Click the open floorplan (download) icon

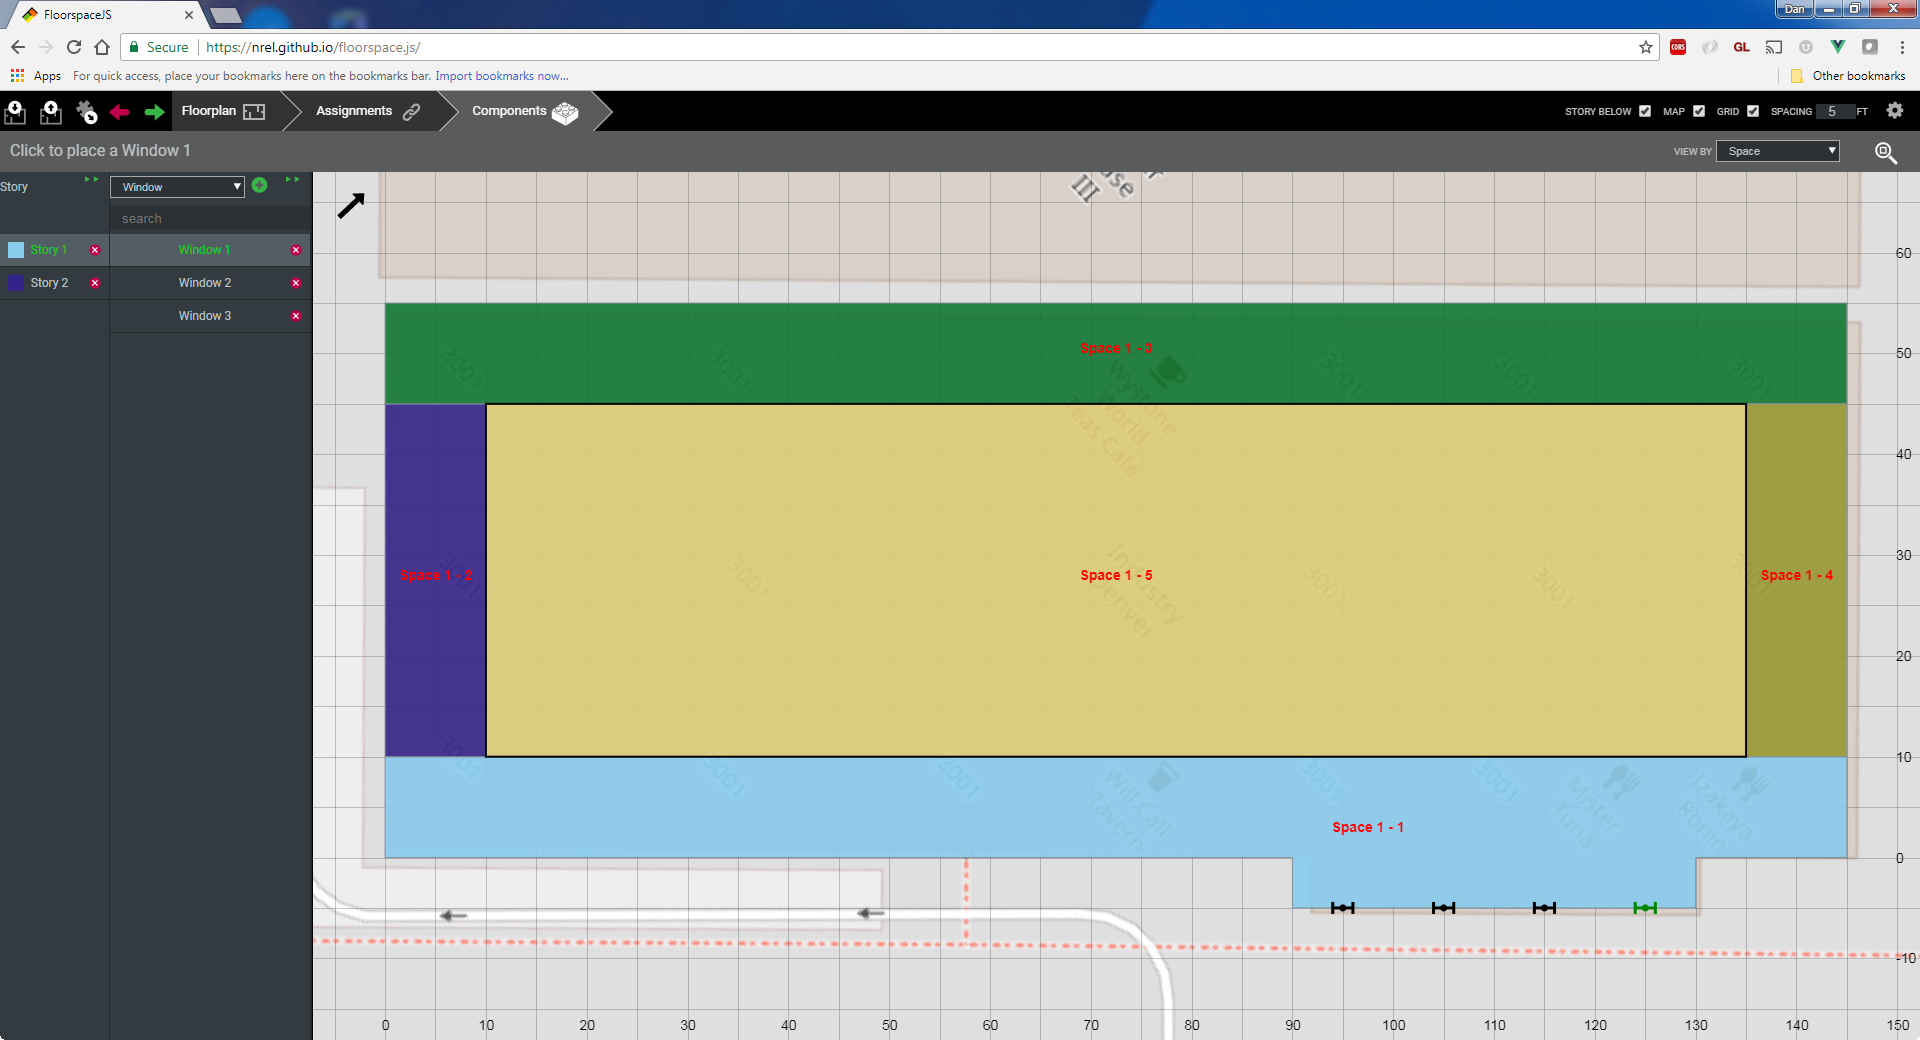pyautogui.click(x=15, y=112)
